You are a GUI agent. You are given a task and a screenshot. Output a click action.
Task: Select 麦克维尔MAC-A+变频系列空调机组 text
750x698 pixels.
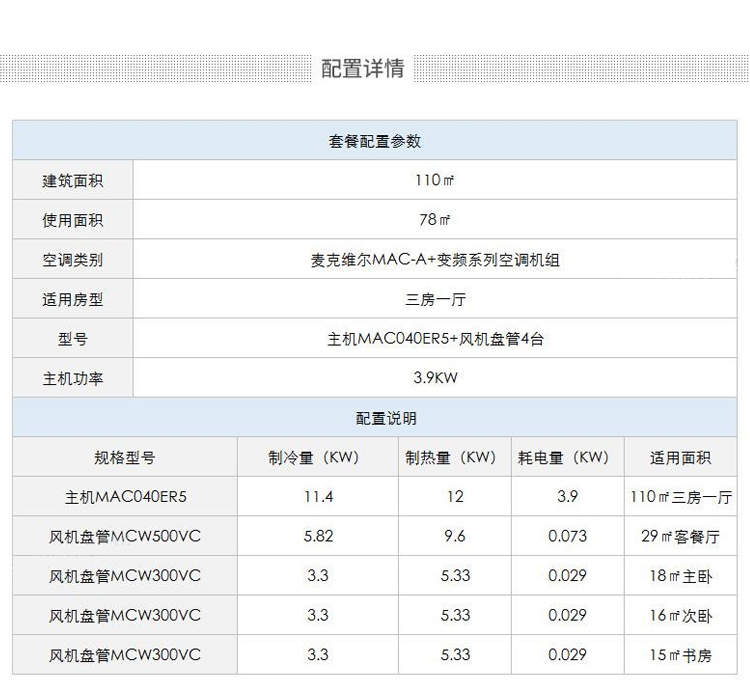[435, 260]
